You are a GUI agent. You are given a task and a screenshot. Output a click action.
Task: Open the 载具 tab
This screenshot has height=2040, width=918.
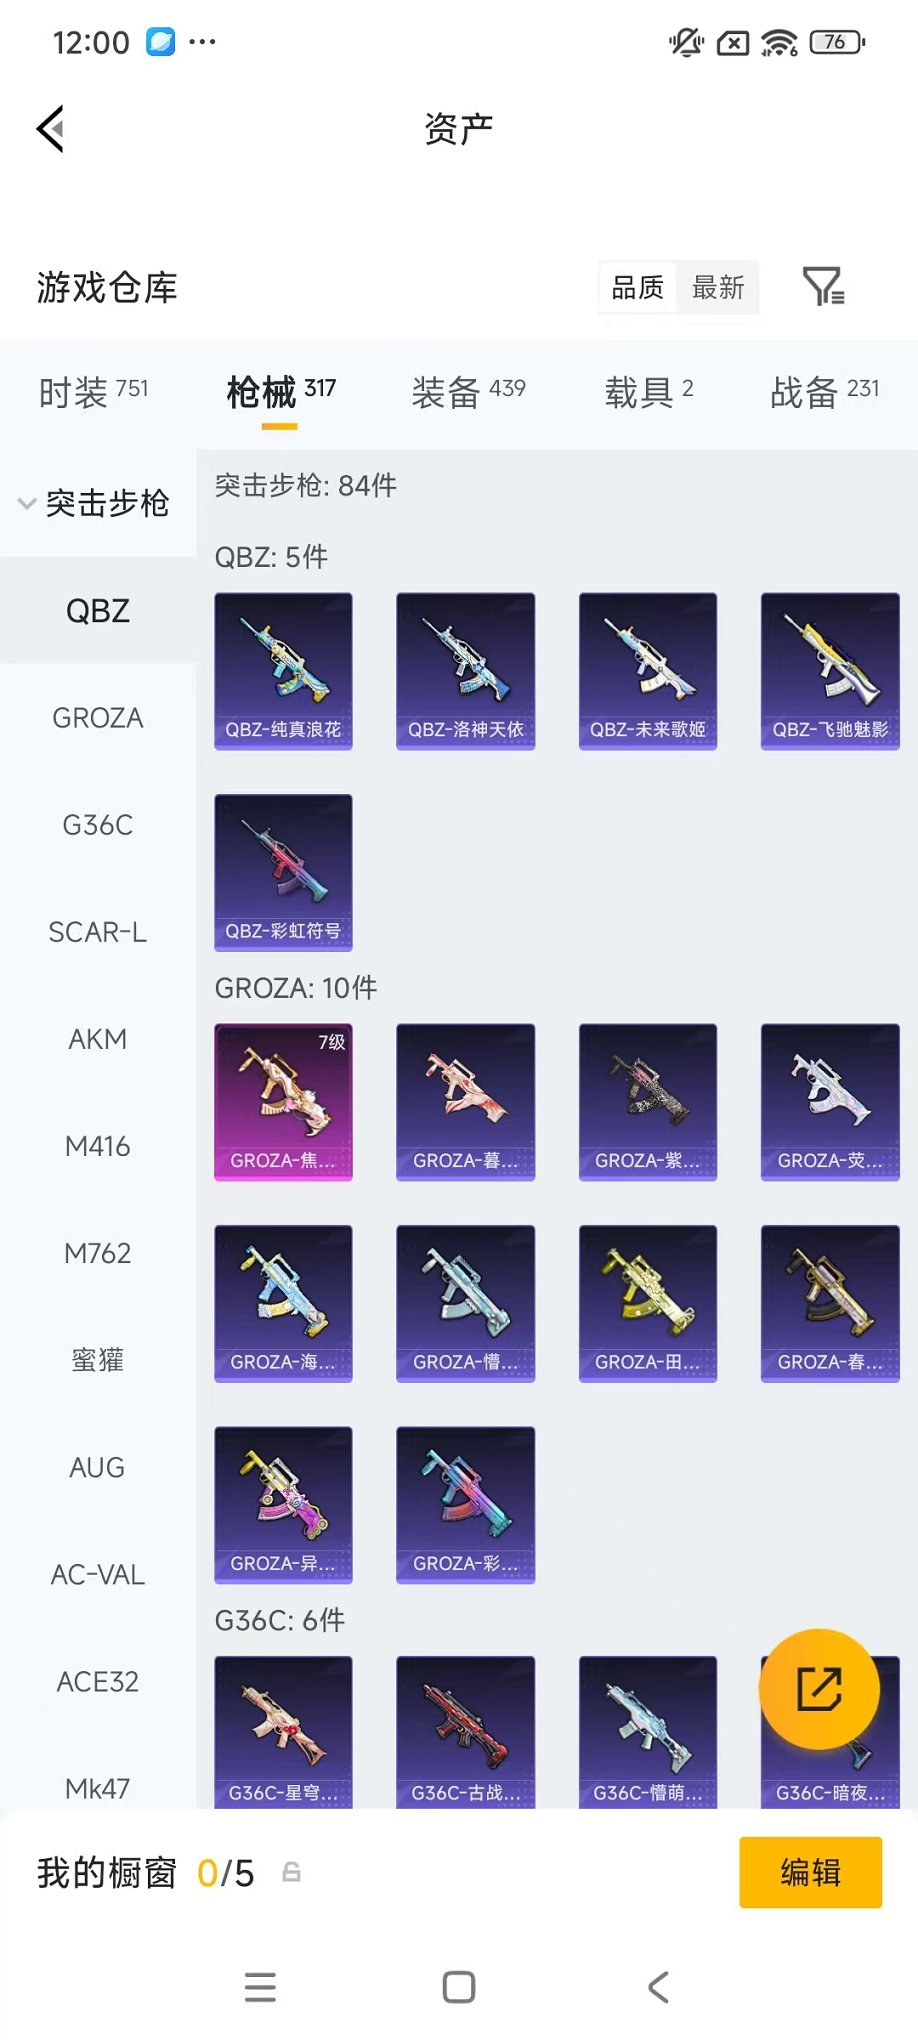pyautogui.click(x=648, y=392)
